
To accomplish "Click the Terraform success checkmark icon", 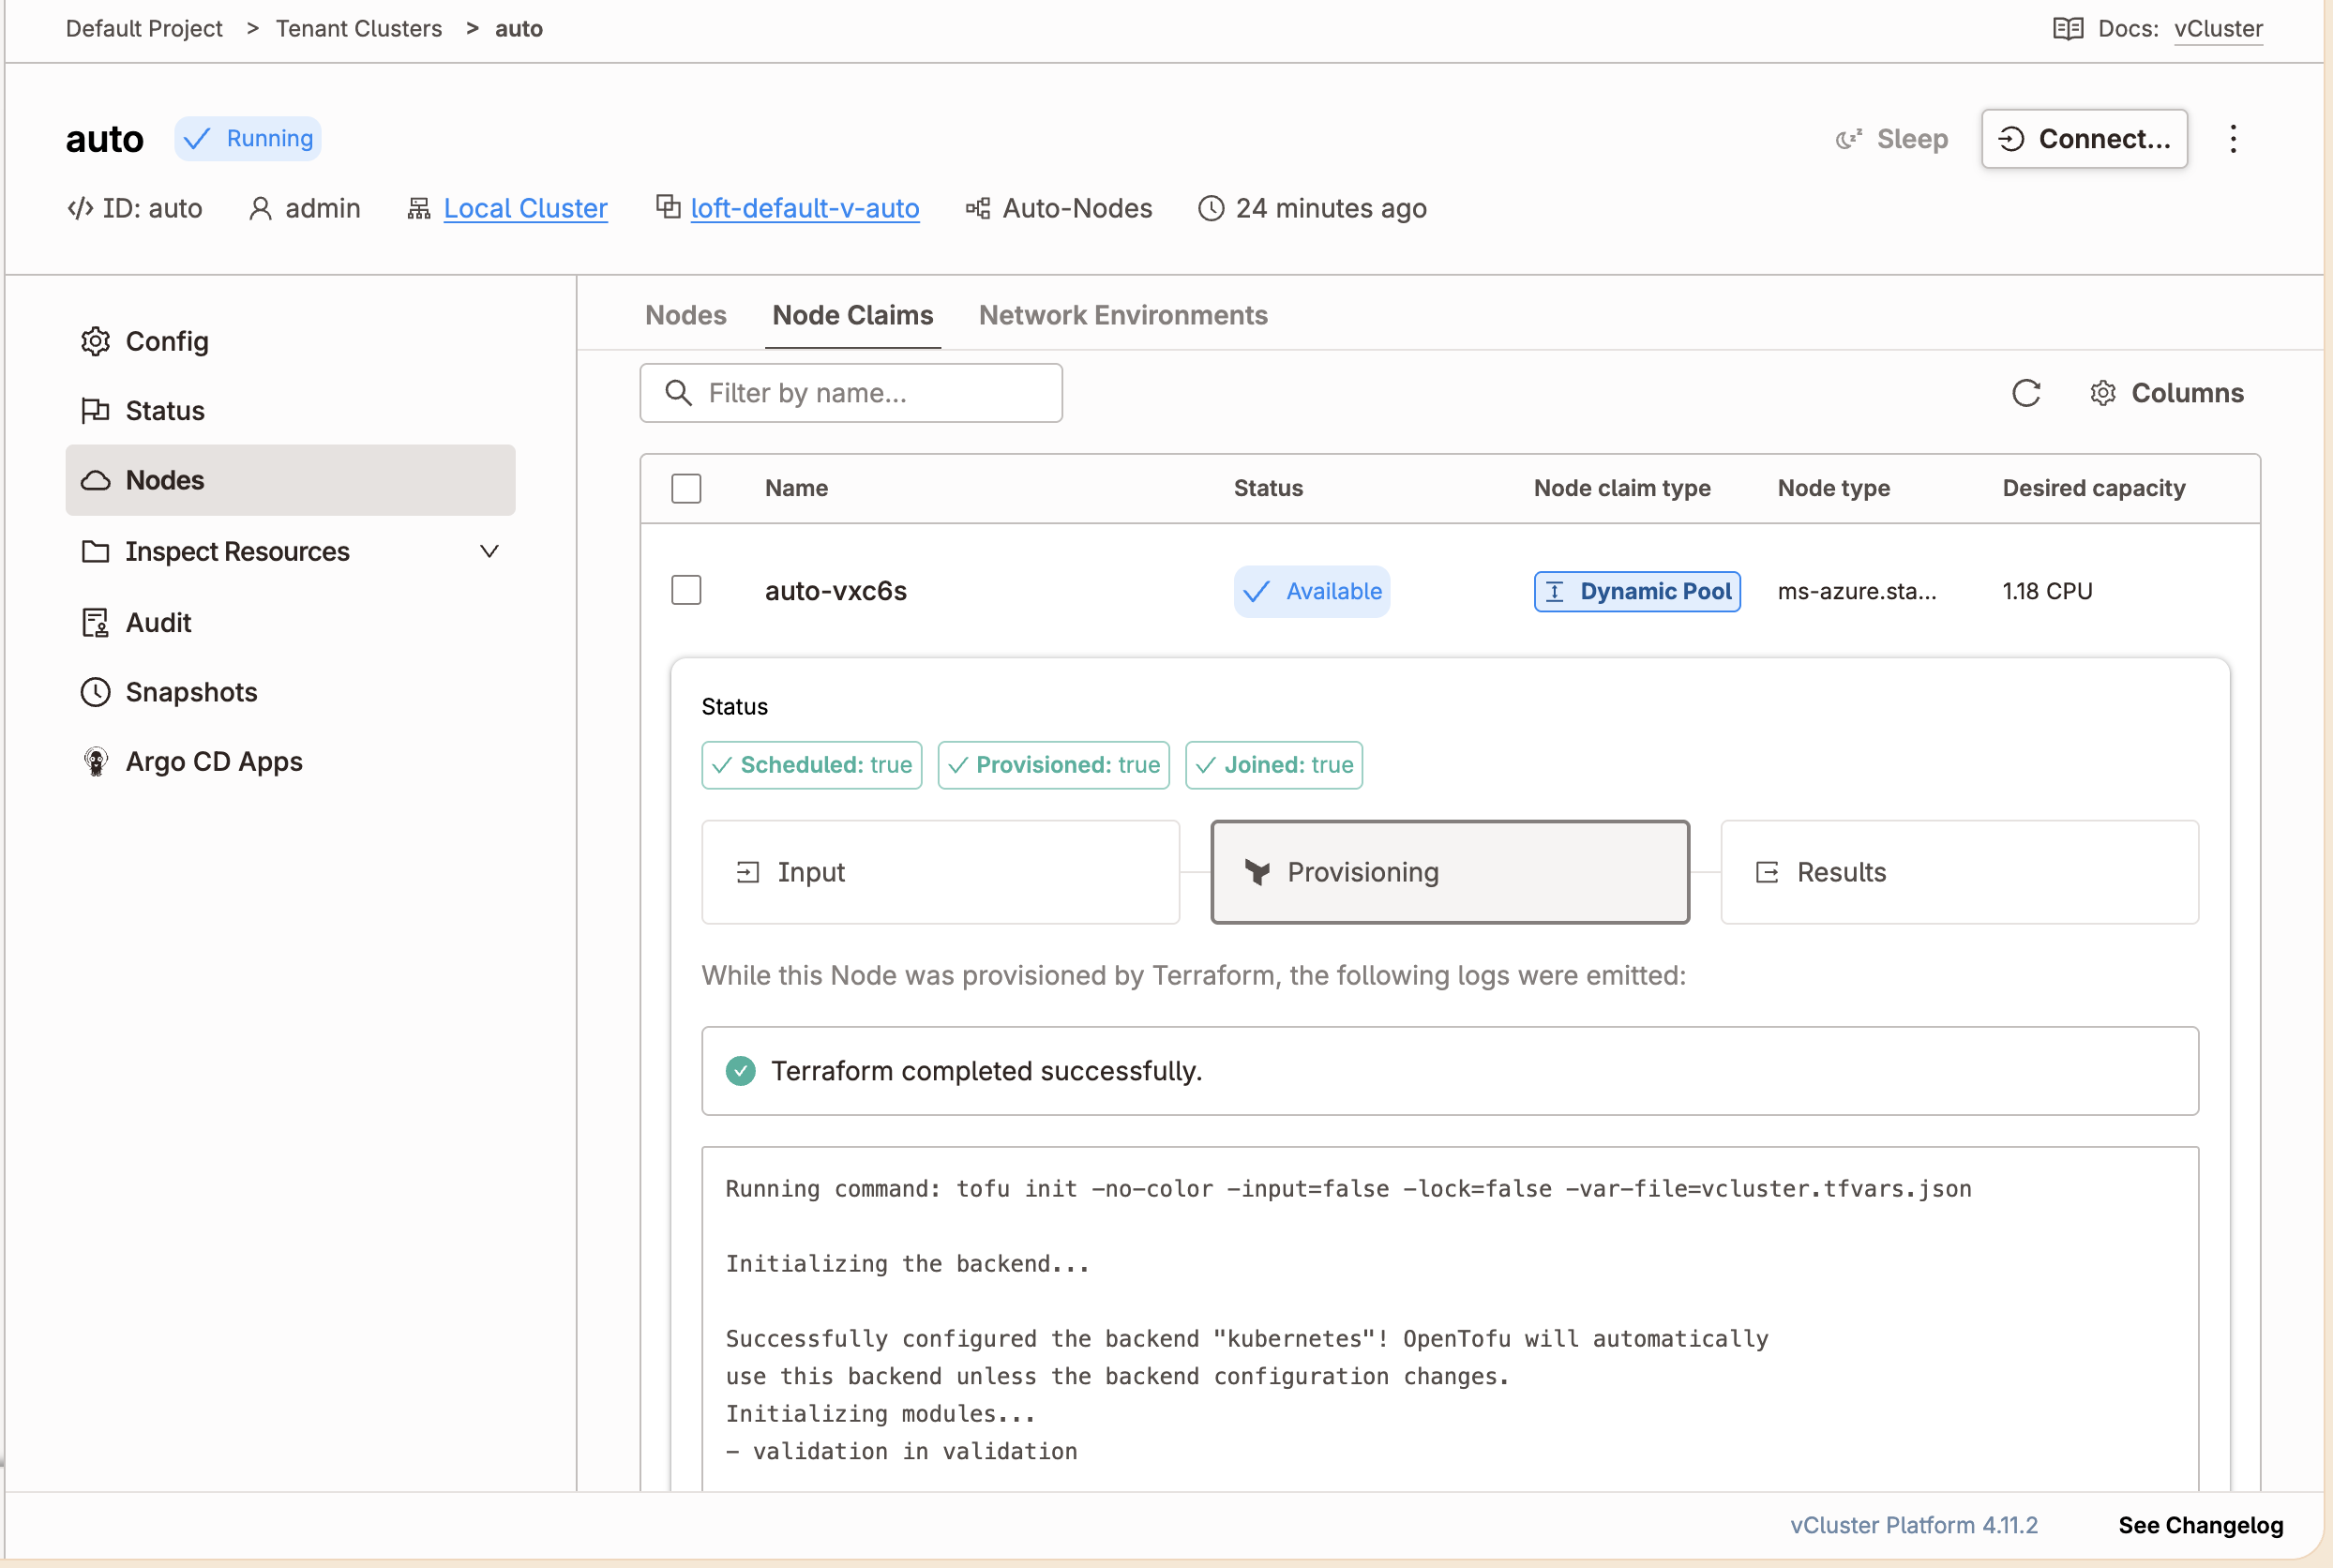I will pyautogui.click(x=740, y=1071).
